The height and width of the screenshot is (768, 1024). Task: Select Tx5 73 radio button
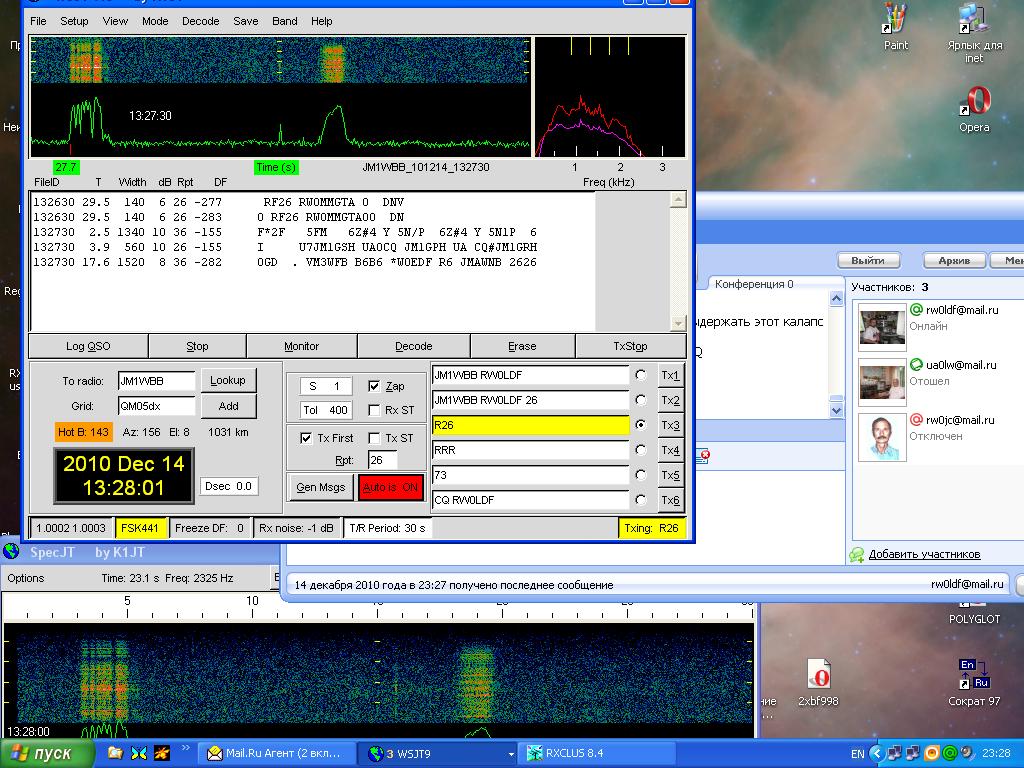click(x=641, y=475)
